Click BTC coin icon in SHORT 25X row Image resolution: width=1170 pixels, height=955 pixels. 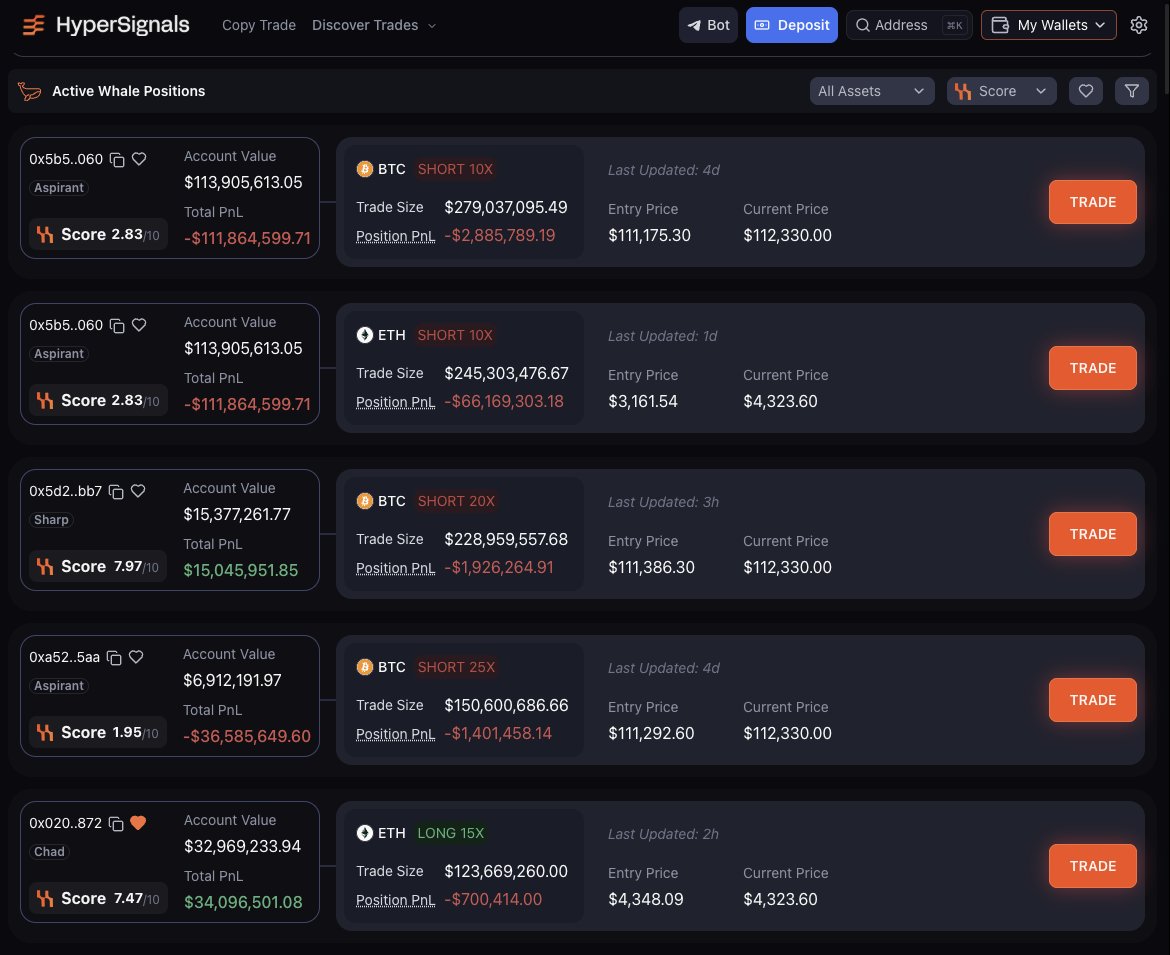pyautogui.click(x=365, y=667)
